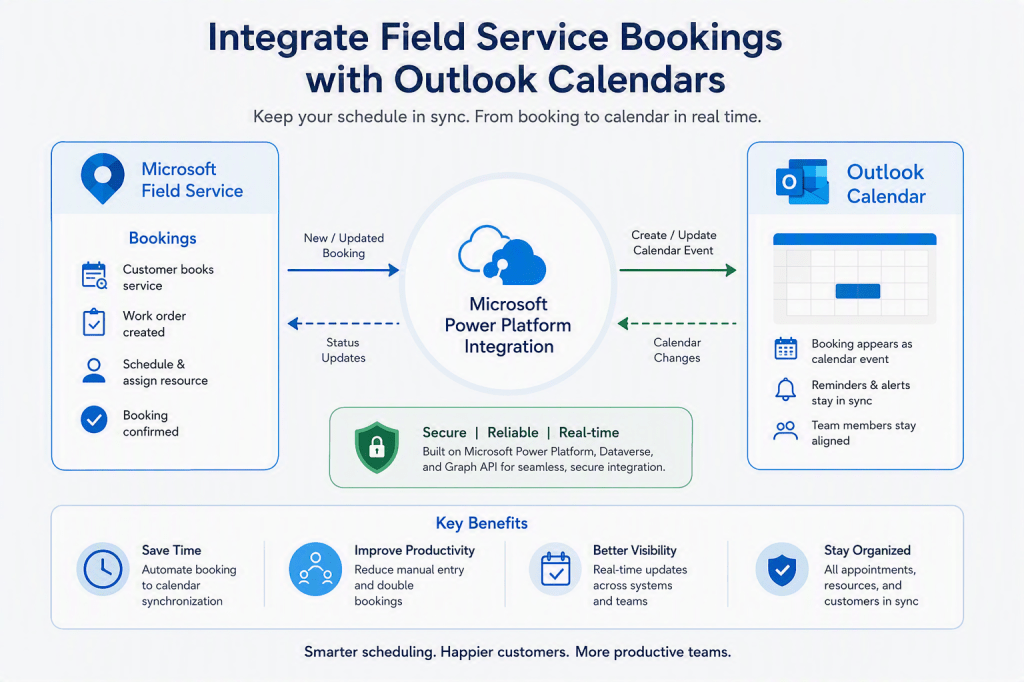Viewport: 1024px width, 682px height.
Task: Click the 'Improve Productivity' benefit title
Action: click(x=414, y=551)
